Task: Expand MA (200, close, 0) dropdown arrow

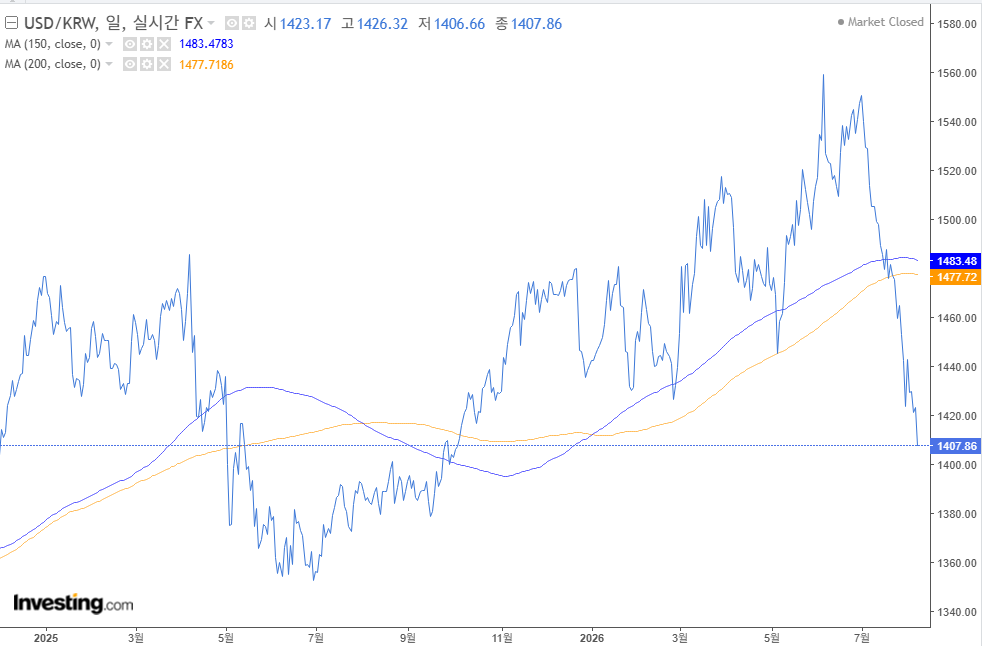Action: [109, 64]
